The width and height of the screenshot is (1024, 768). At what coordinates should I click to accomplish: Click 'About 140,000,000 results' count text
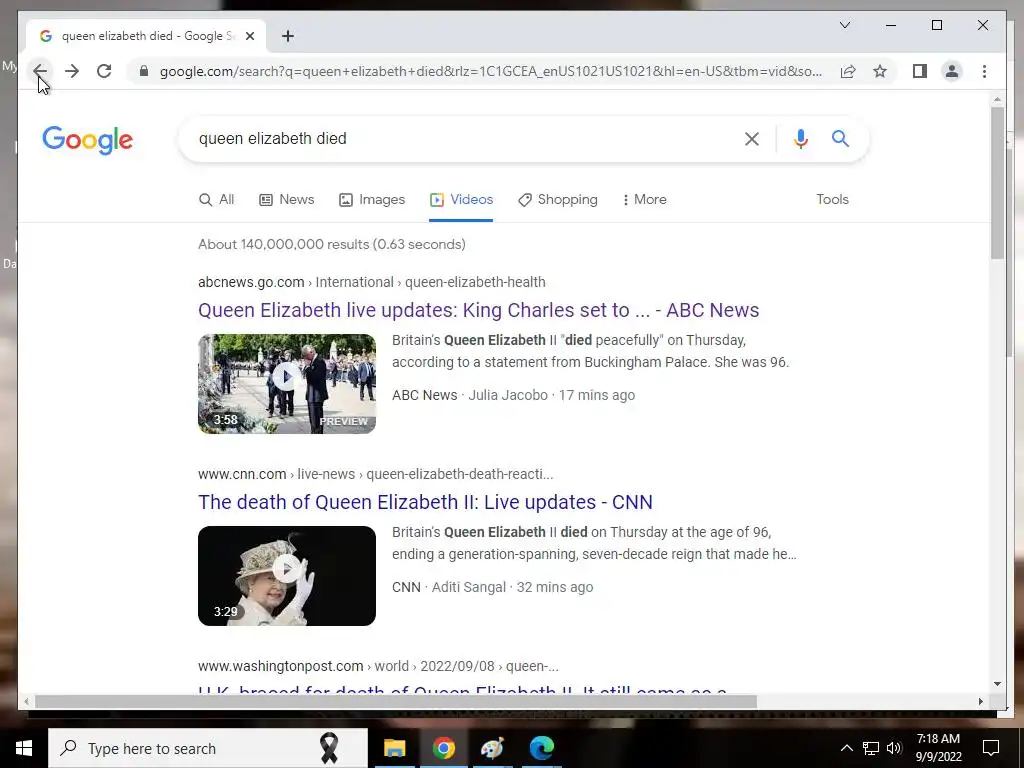tap(332, 244)
